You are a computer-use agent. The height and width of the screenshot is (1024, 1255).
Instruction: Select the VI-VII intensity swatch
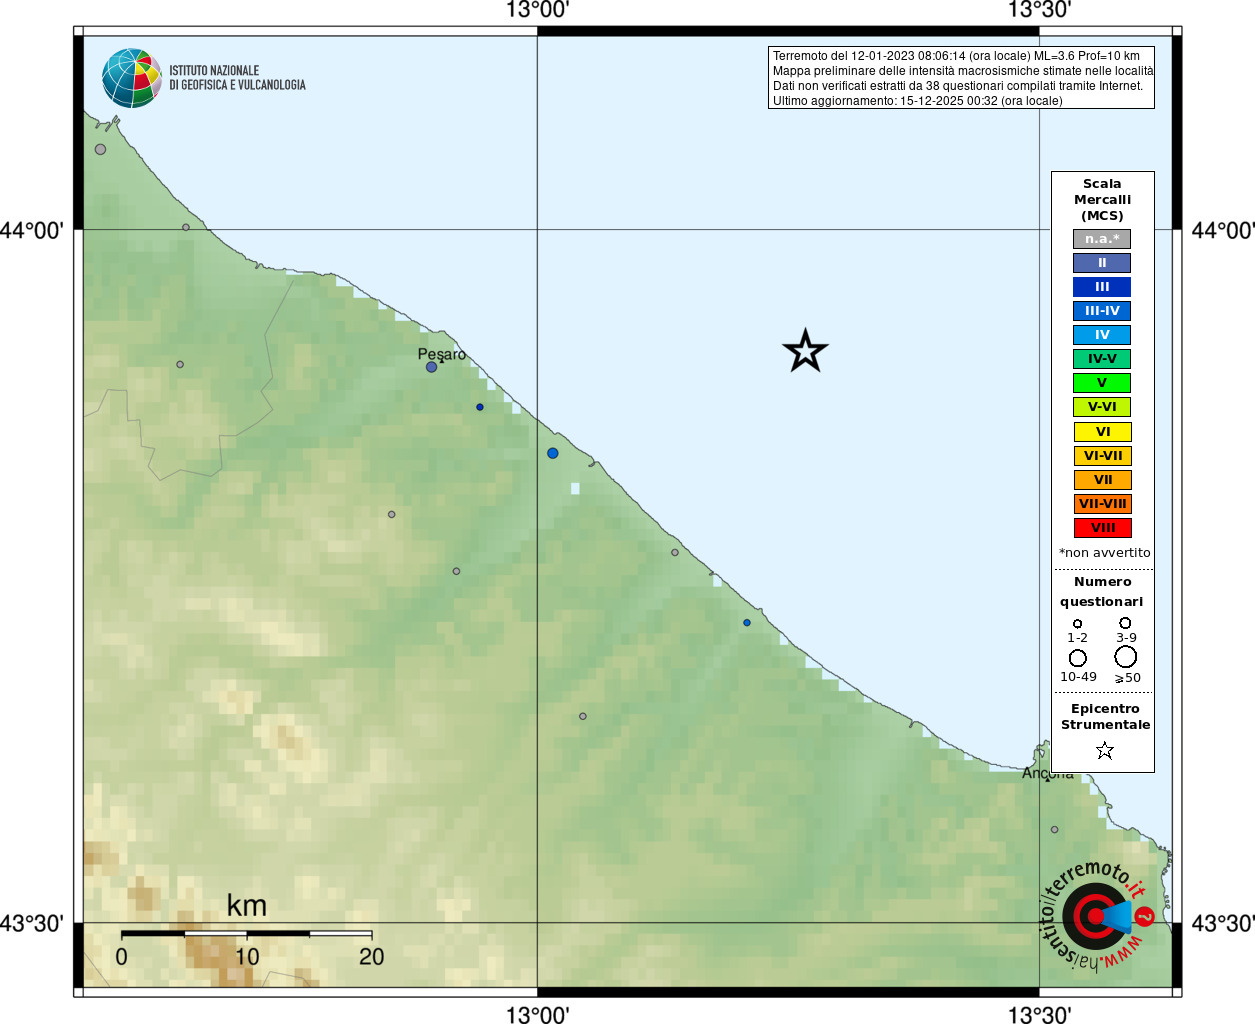tap(1103, 456)
